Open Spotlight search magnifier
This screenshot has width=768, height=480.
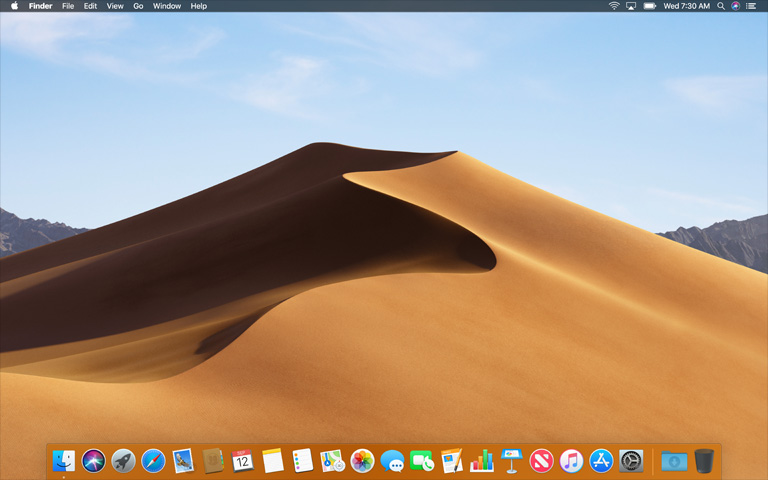pos(720,6)
